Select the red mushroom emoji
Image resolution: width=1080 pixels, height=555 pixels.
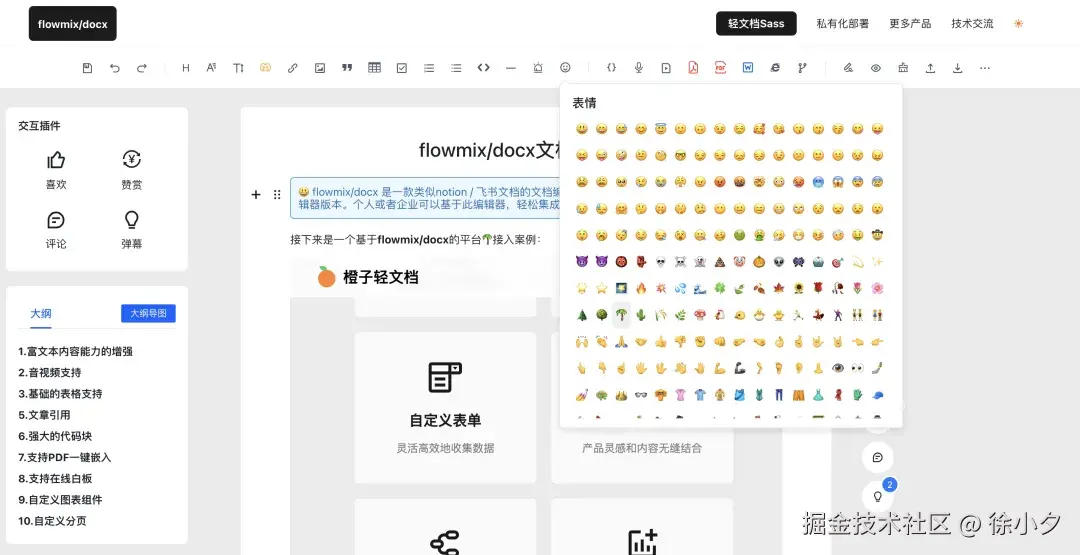[x=700, y=315]
